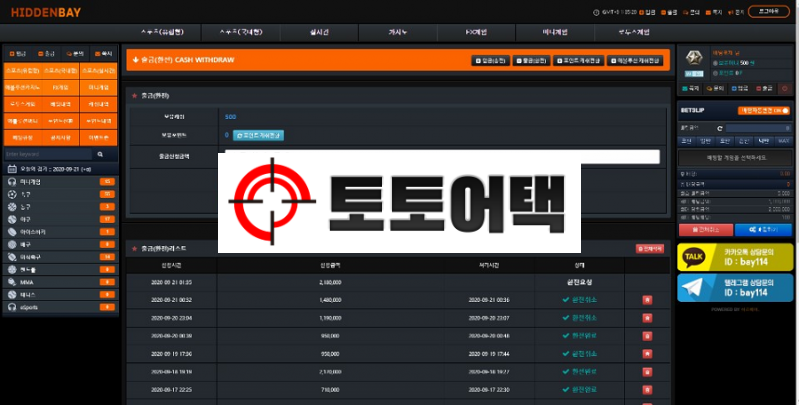Select the basketball icon in sports list
The width and height of the screenshot is (799, 405).
coord(12,207)
